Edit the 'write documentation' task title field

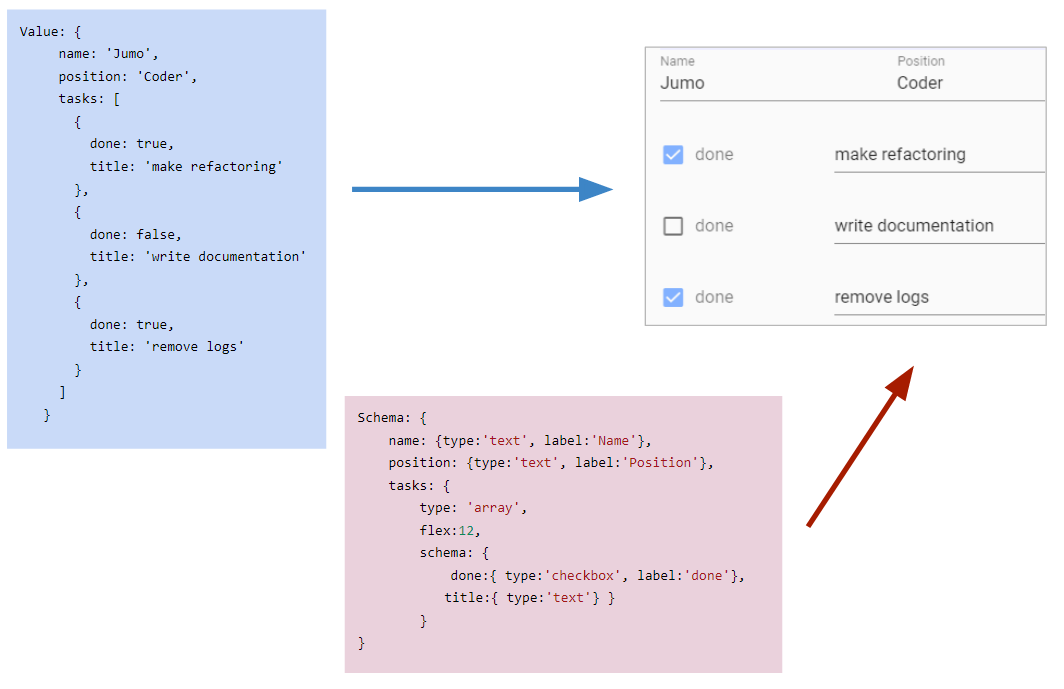(x=939, y=226)
